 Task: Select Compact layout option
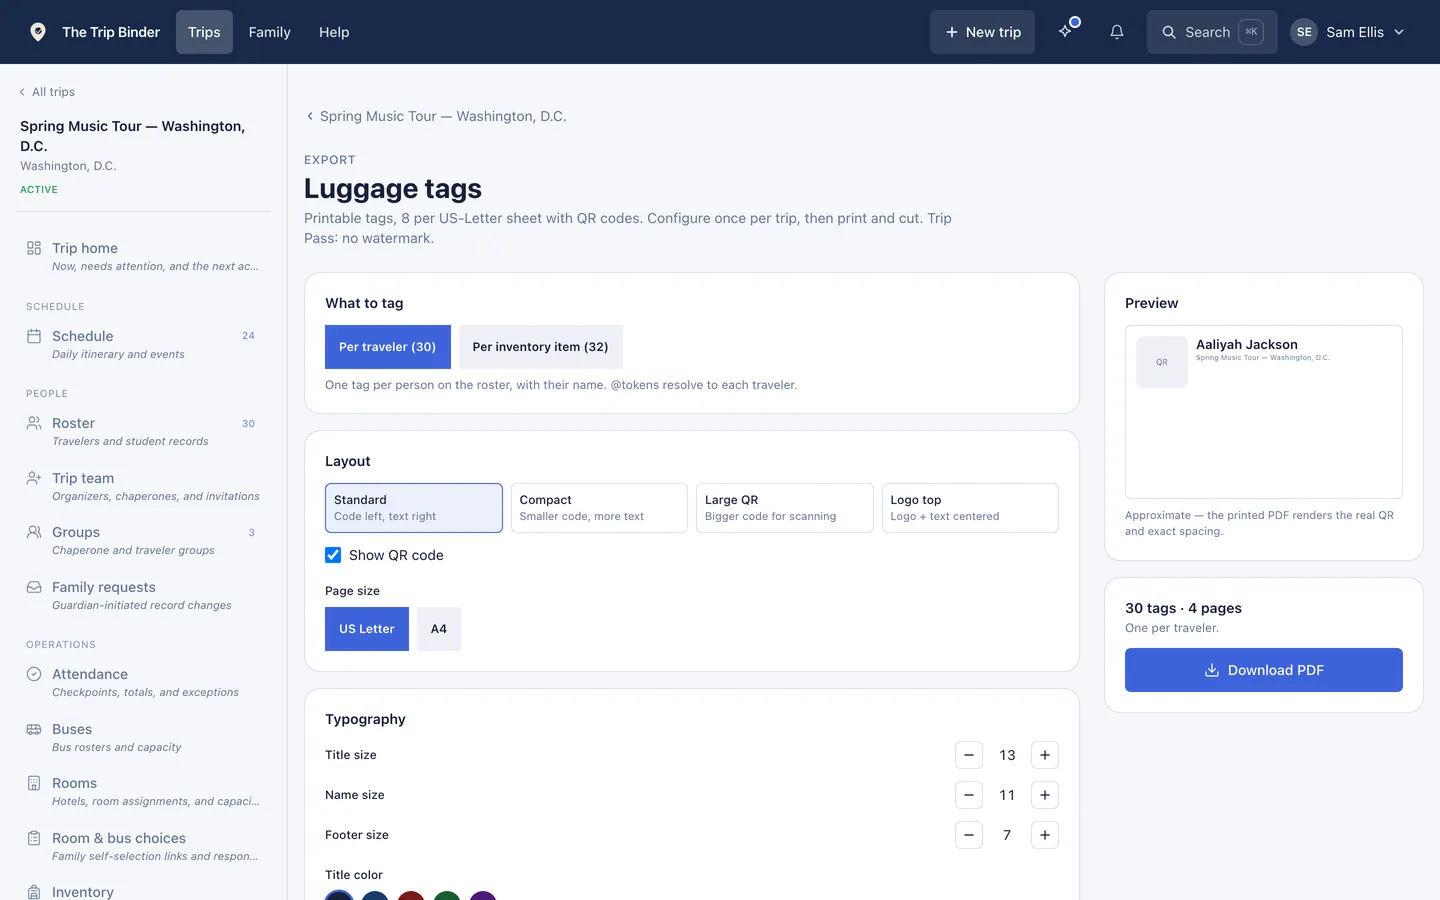pyautogui.click(x=599, y=508)
